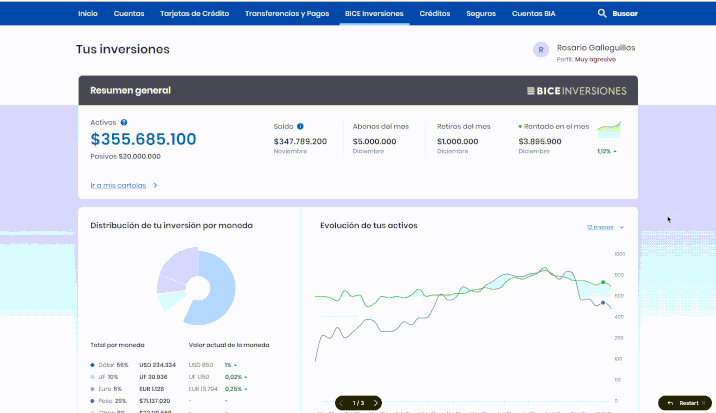Click the 0,02% UF change
The image size is (716, 413).
click(x=236, y=377)
